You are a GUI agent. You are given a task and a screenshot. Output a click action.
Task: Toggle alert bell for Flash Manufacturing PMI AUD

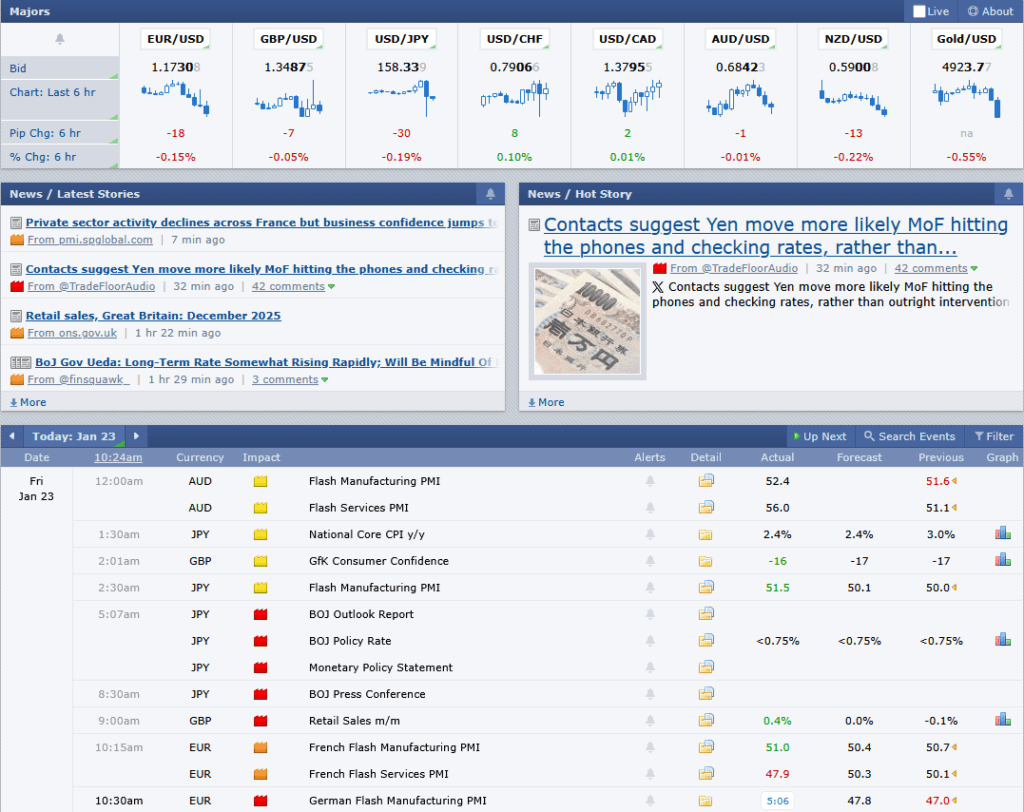[x=650, y=481]
